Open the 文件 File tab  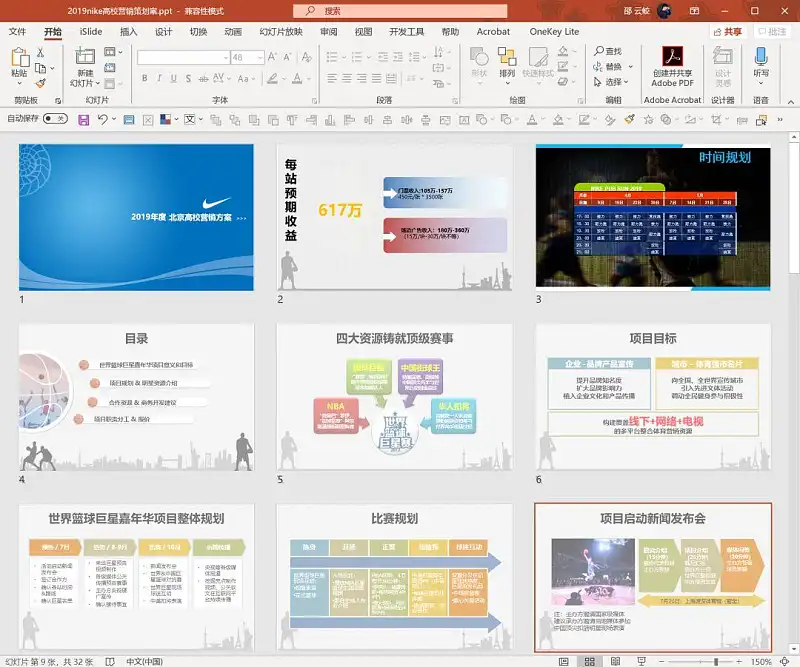(17, 32)
